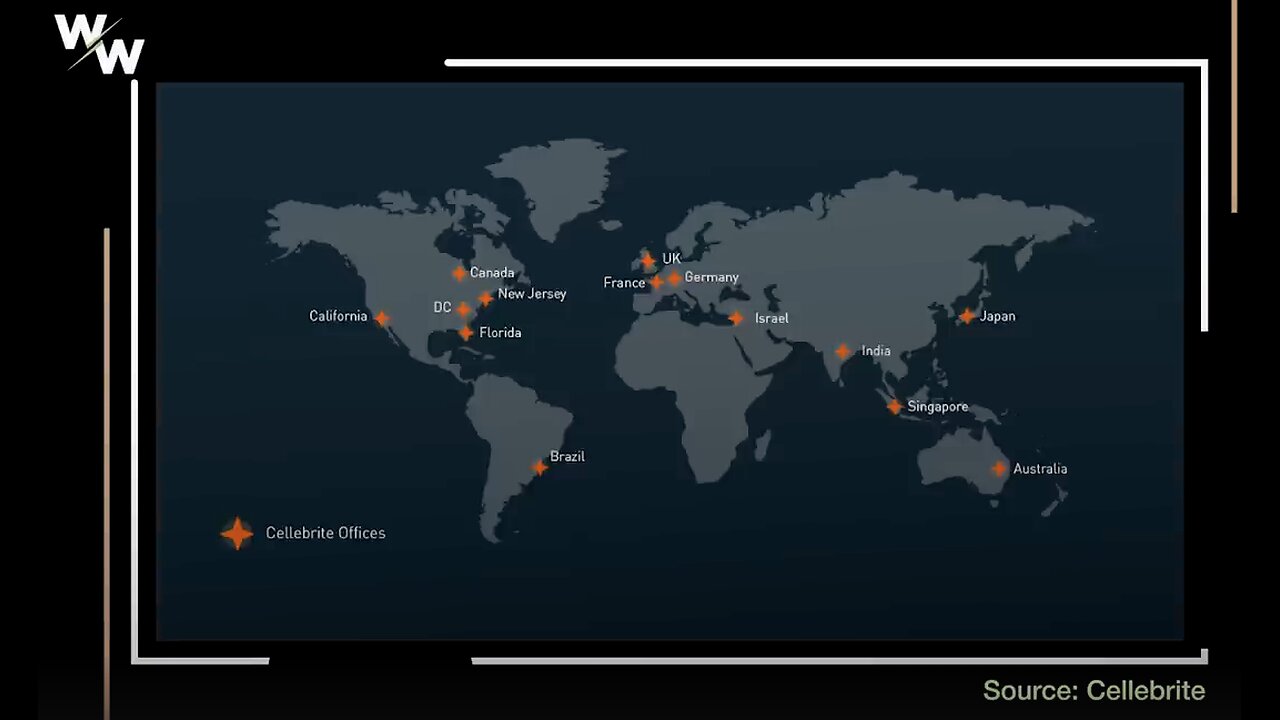Click the Canada office marker
This screenshot has width=1280, height=720.
(459, 273)
